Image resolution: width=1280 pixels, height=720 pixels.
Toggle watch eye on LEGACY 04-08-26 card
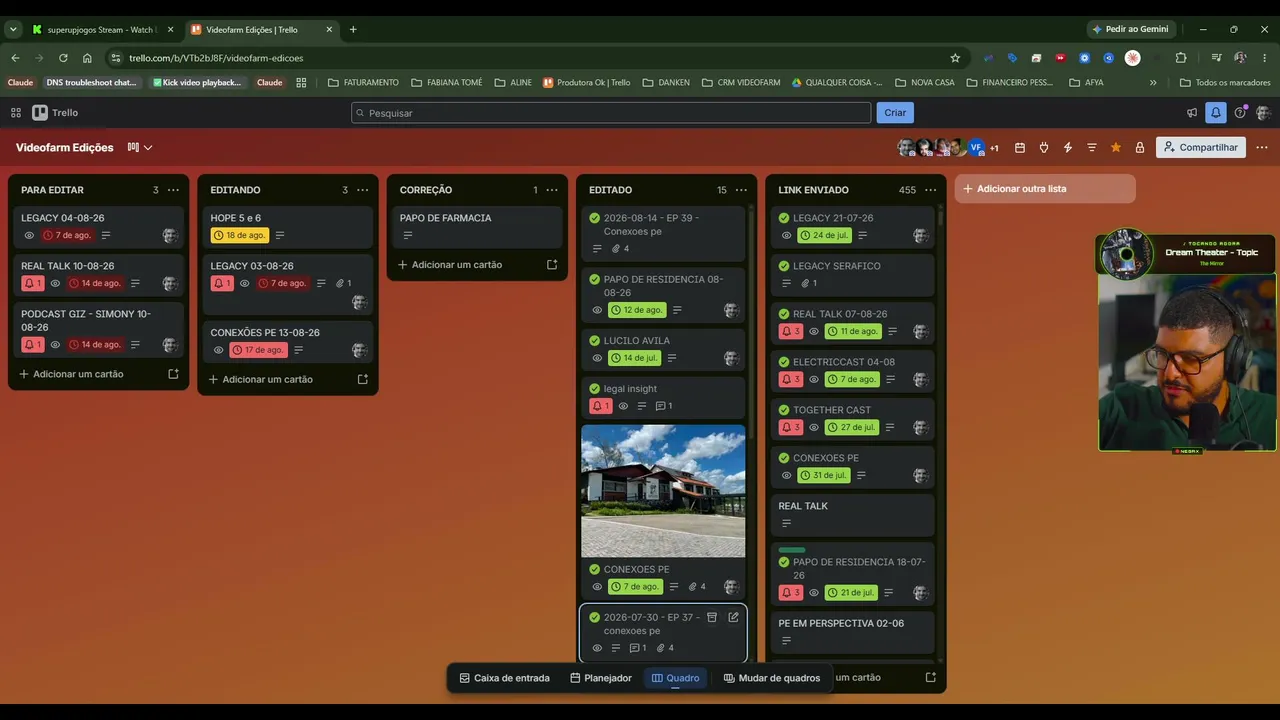click(x=29, y=236)
